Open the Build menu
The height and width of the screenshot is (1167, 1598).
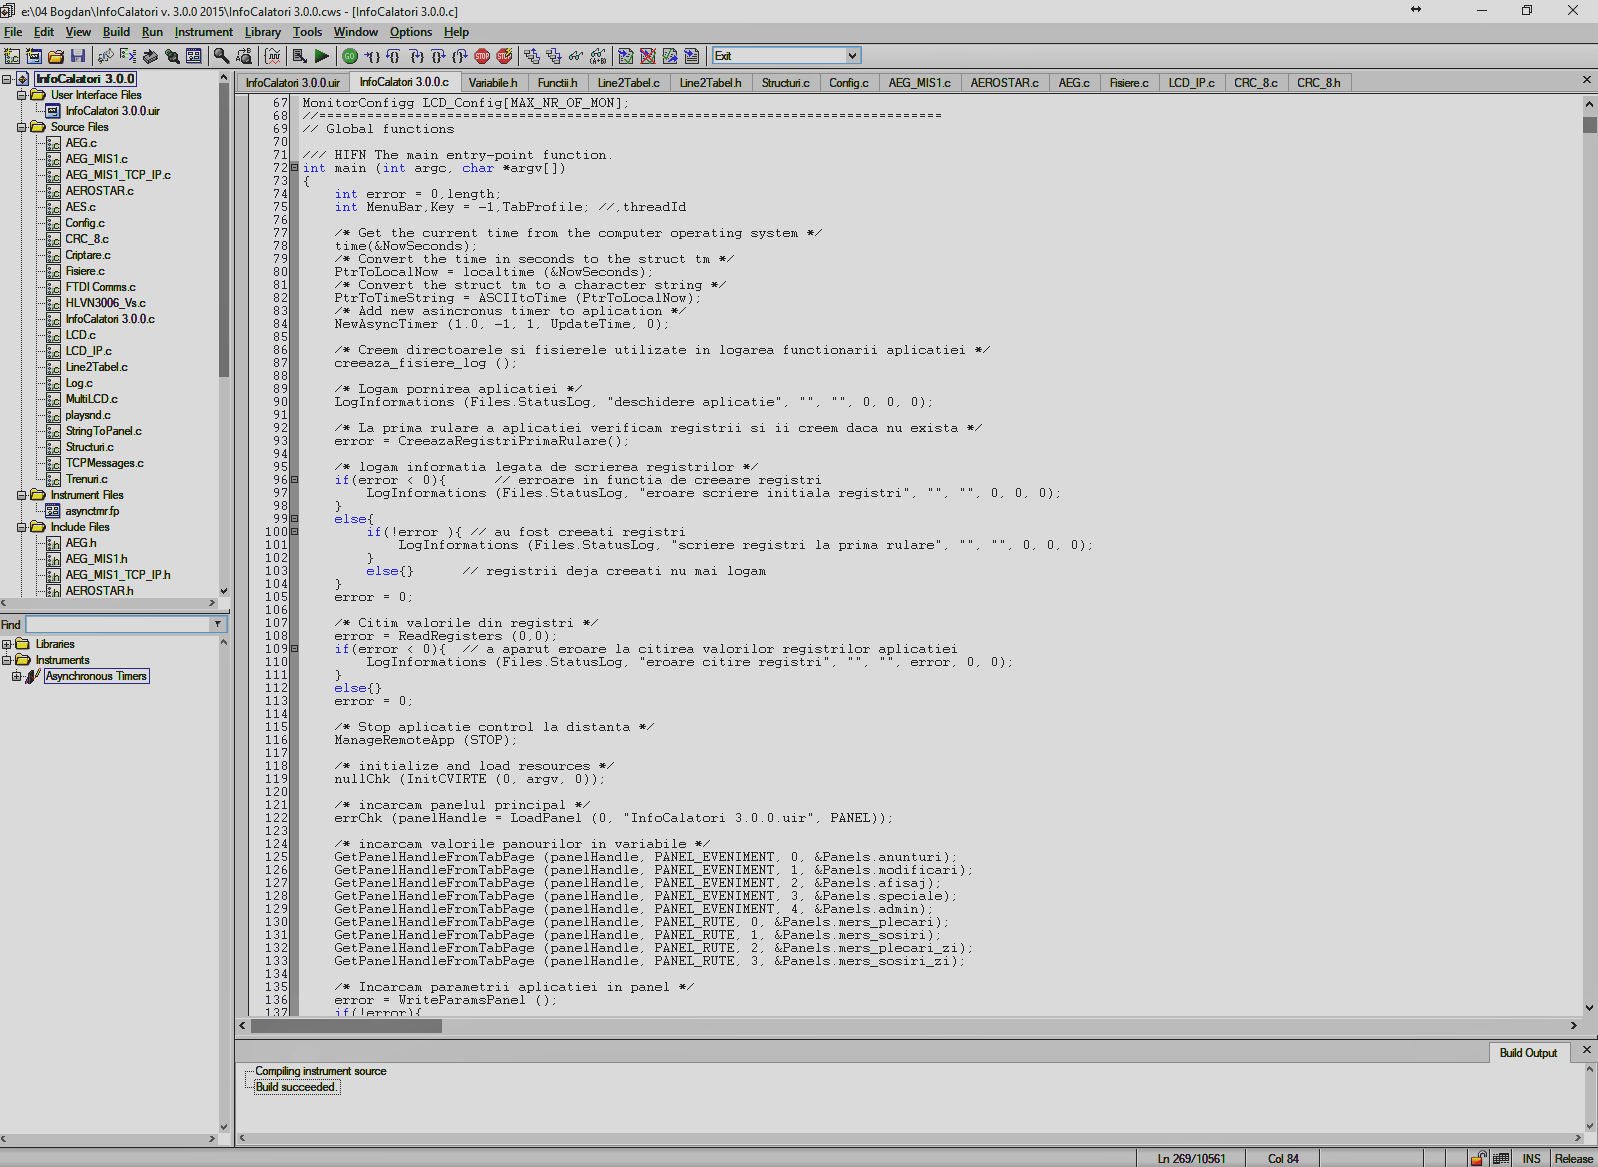[x=116, y=32]
